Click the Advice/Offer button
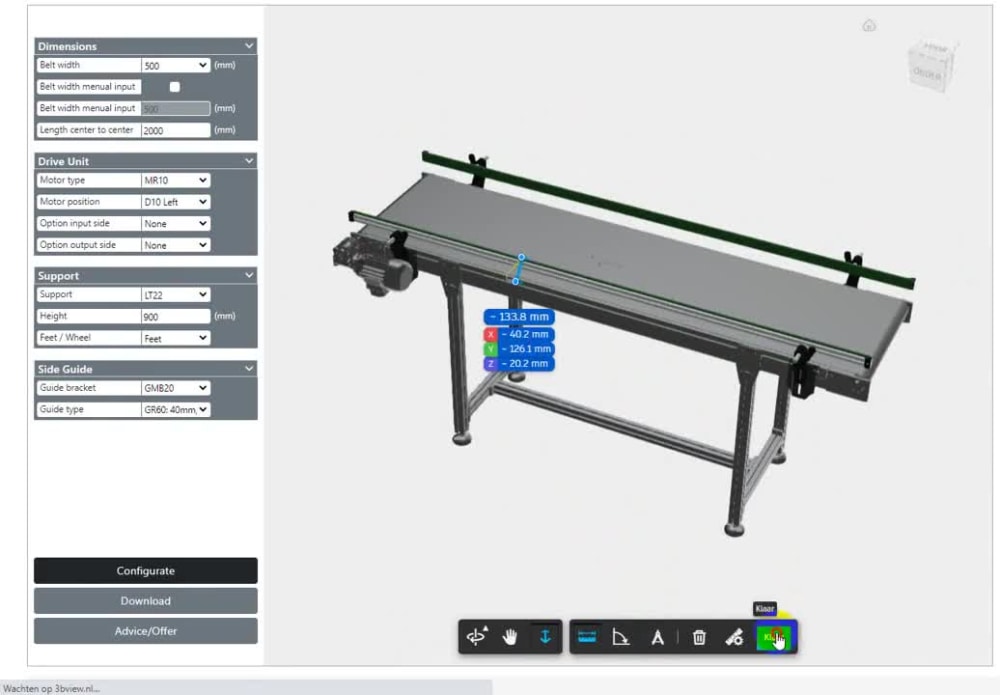 (x=145, y=631)
